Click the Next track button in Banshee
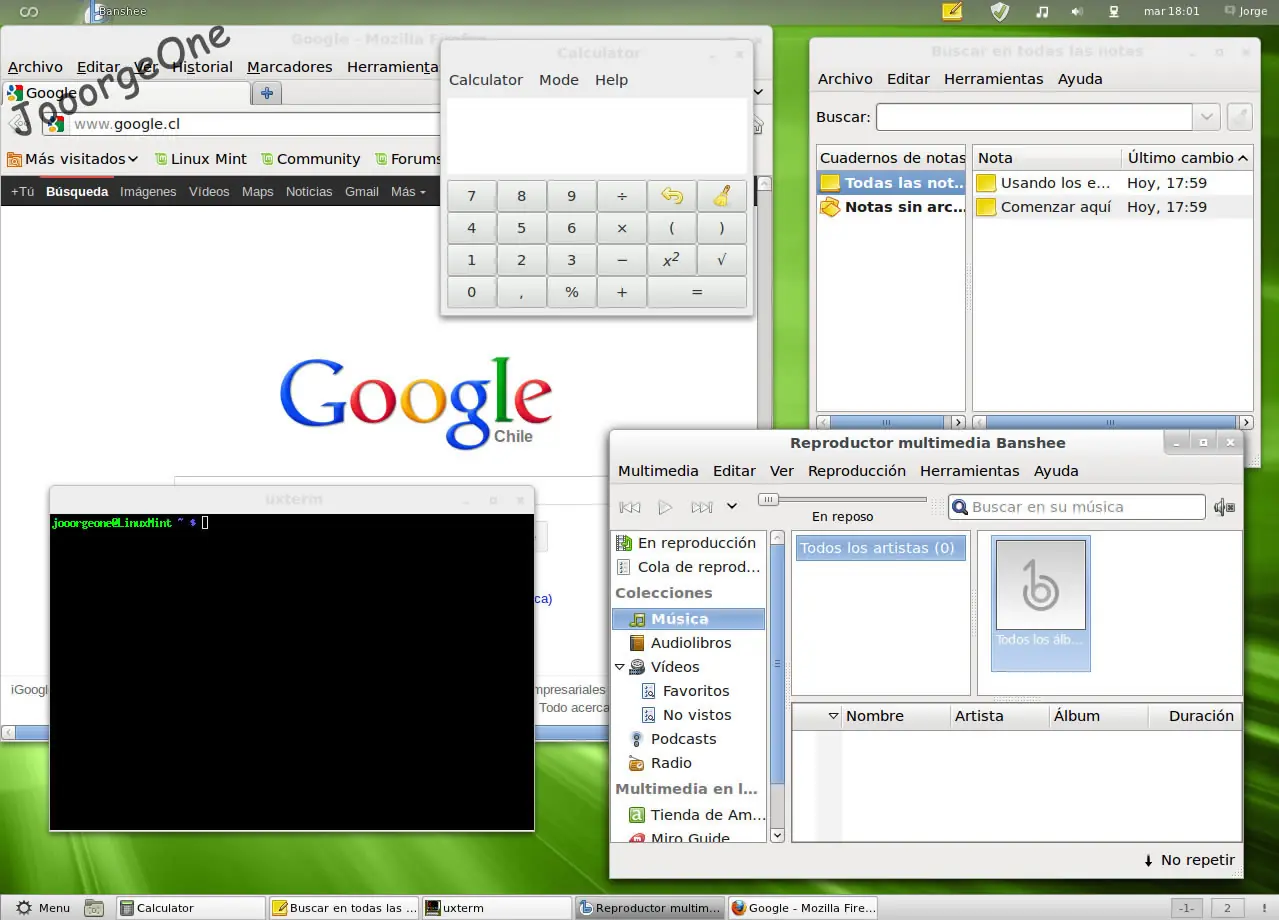Viewport: 1279px width, 920px height. [702, 507]
